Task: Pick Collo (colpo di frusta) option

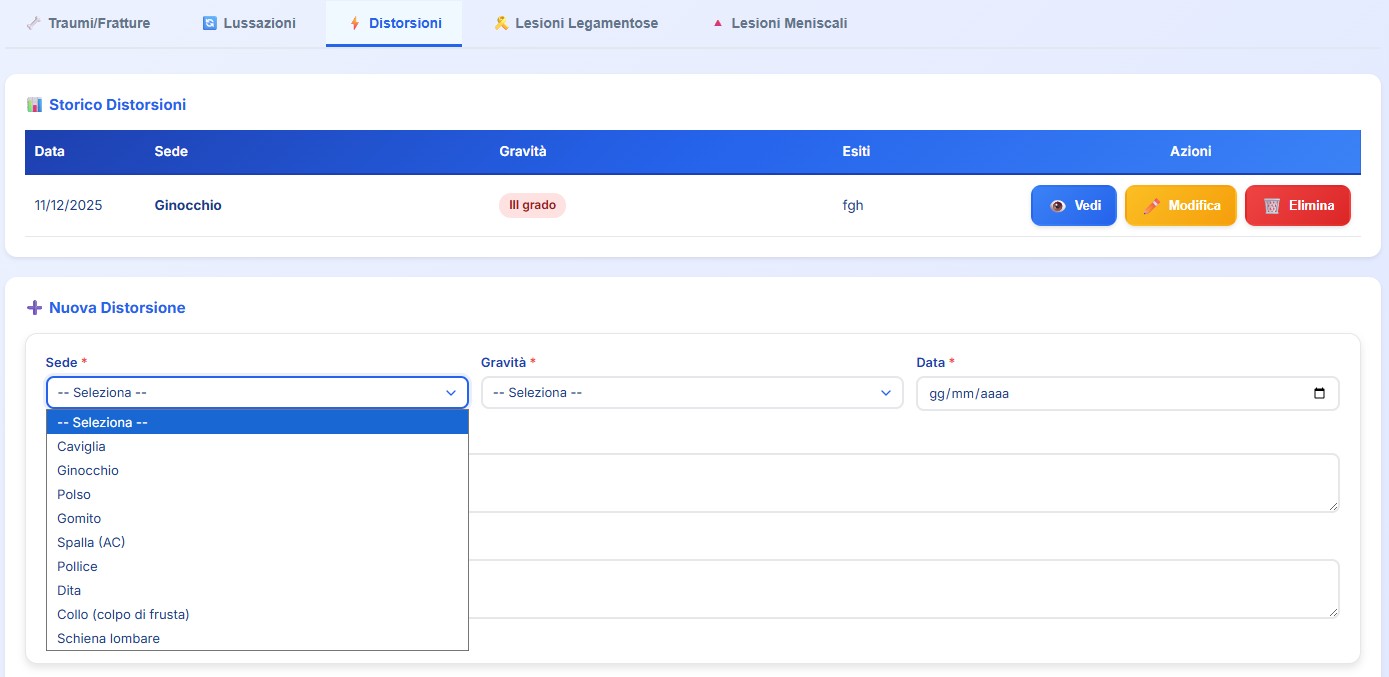Action: click(x=123, y=614)
